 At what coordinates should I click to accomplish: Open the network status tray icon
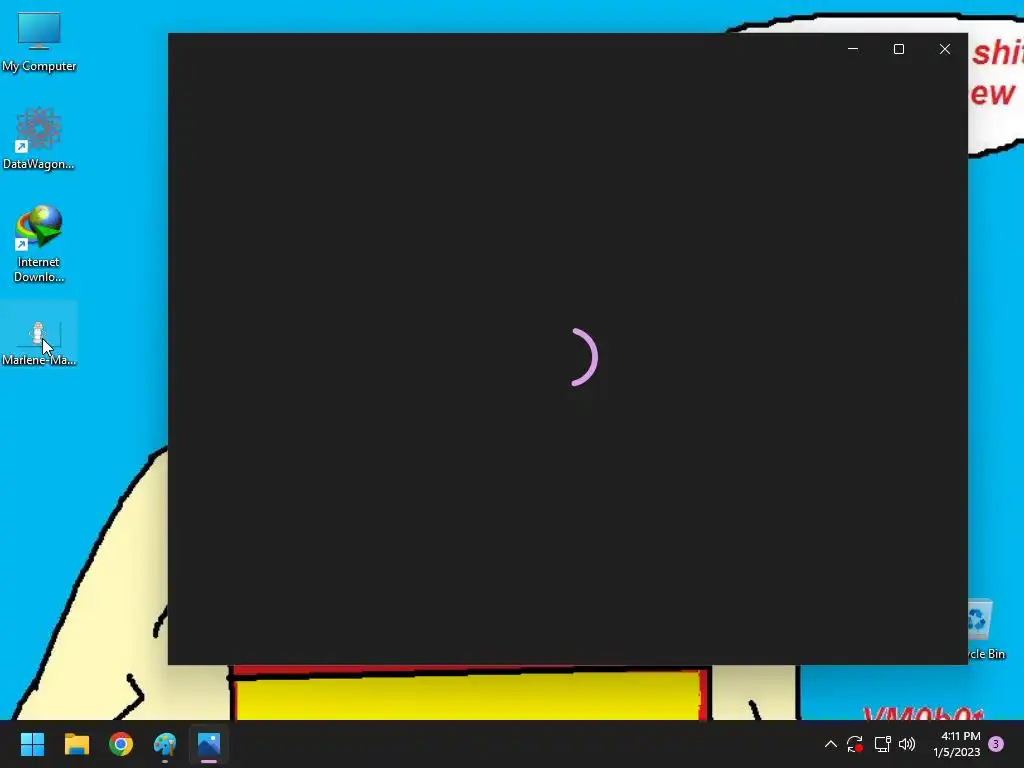click(x=882, y=744)
